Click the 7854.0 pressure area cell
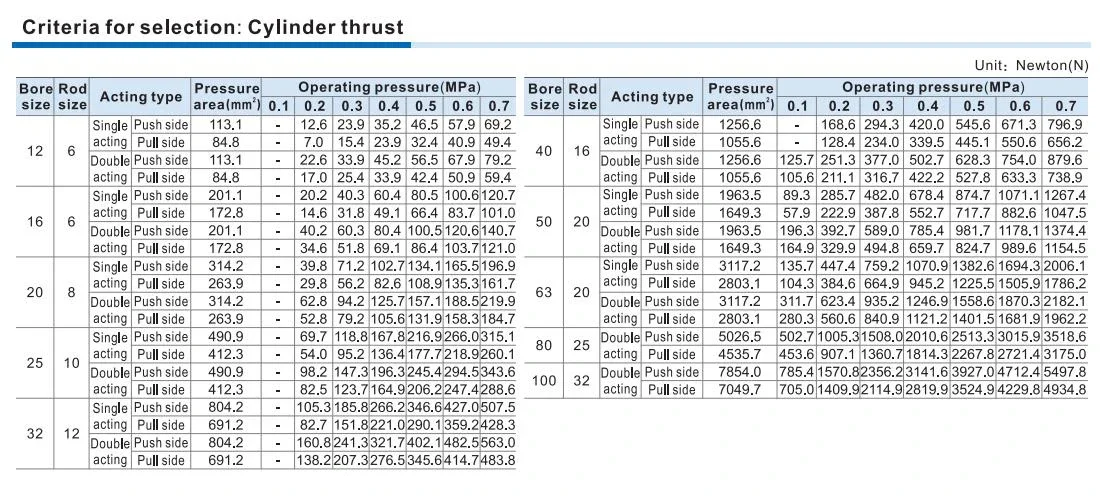Screen dimensions: 1100x496 coord(741,372)
